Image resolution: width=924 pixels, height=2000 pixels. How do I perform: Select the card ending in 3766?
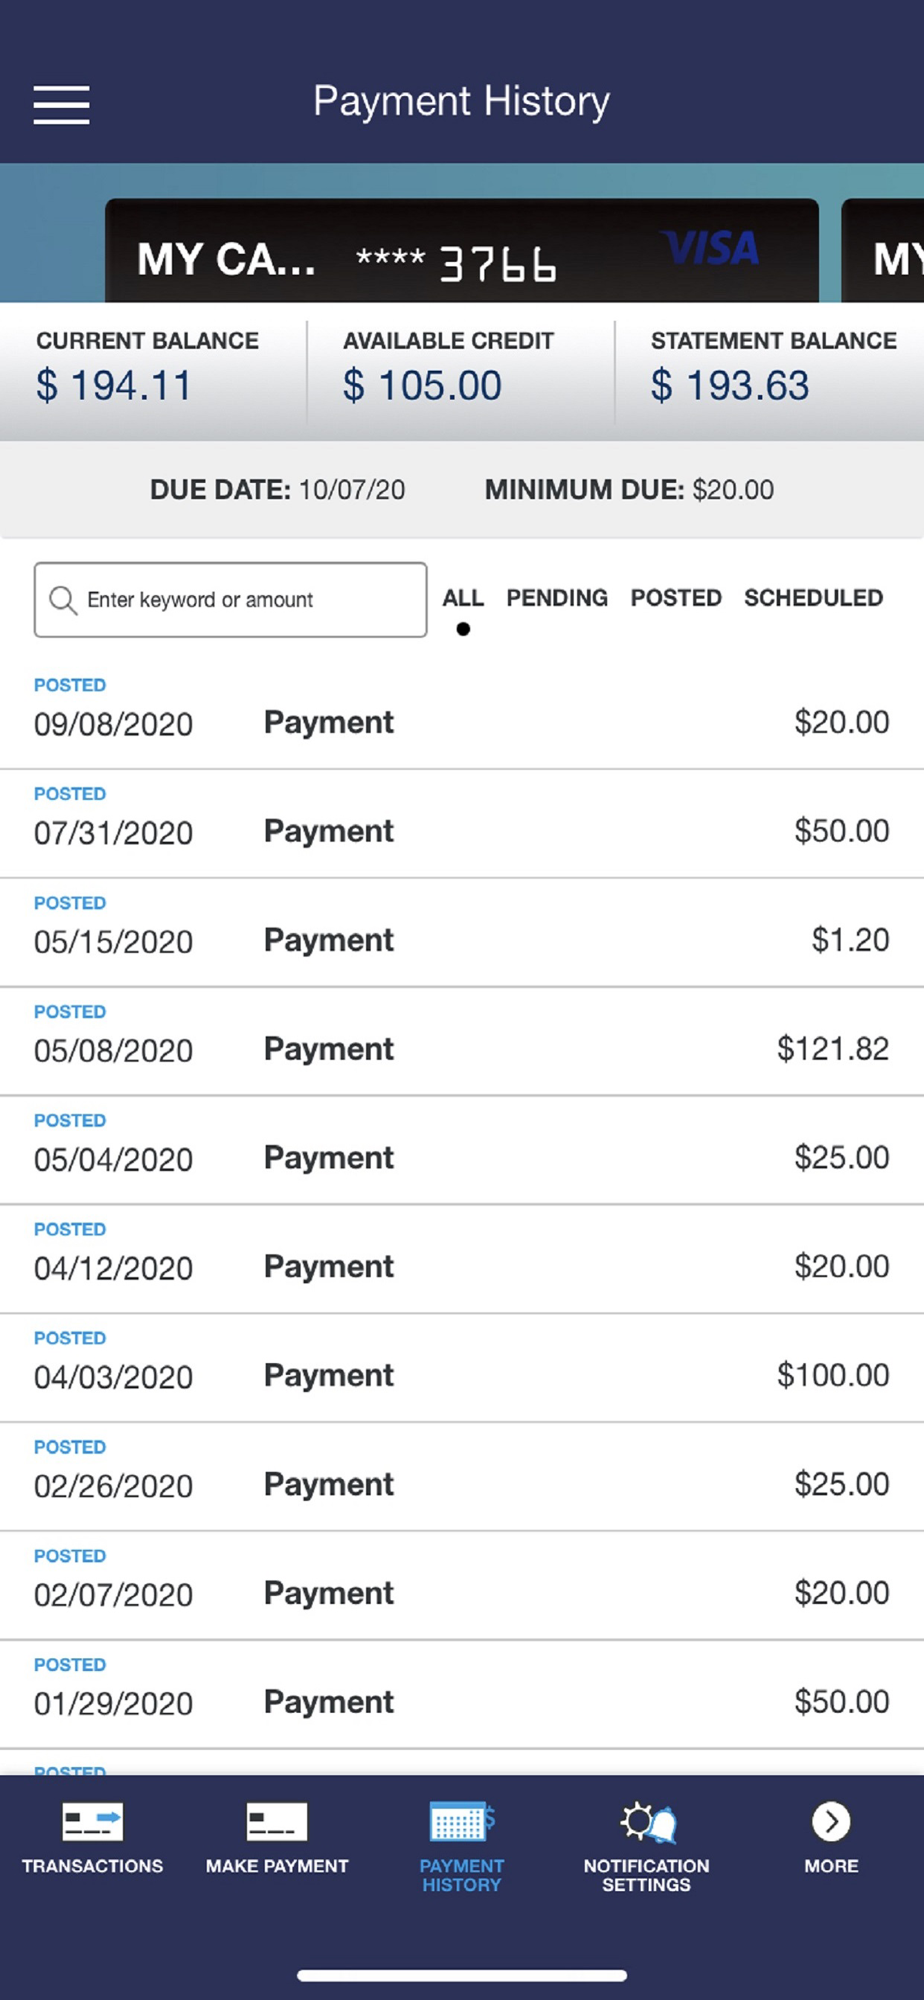(462, 251)
